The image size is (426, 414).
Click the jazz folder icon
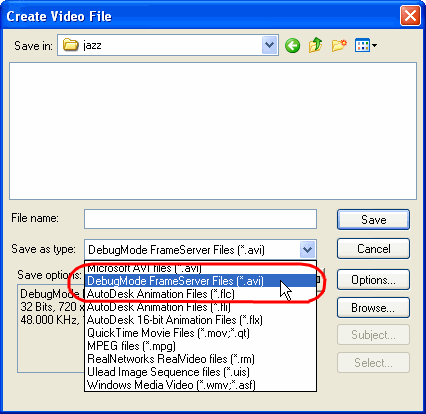(70, 44)
